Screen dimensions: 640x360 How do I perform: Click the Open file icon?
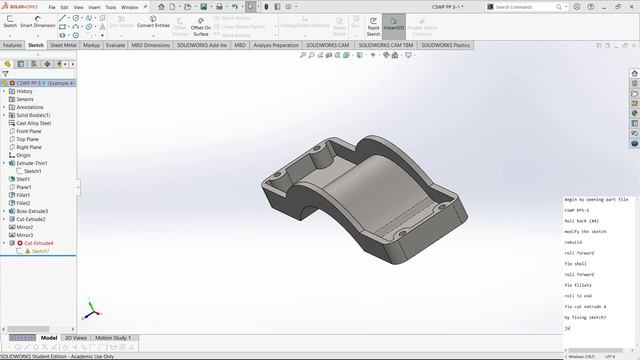click(187, 7)
